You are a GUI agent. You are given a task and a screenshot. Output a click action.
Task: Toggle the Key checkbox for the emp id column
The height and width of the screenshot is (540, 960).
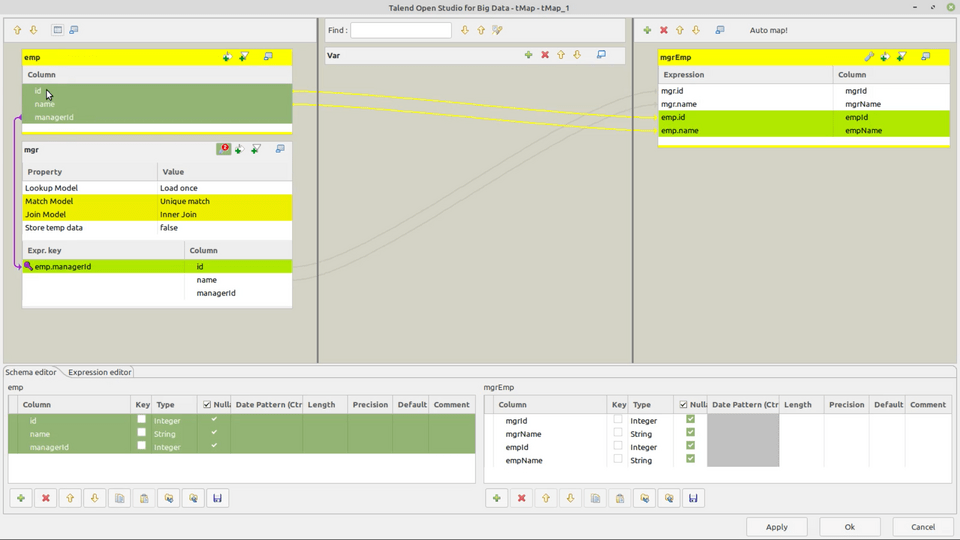141,419
